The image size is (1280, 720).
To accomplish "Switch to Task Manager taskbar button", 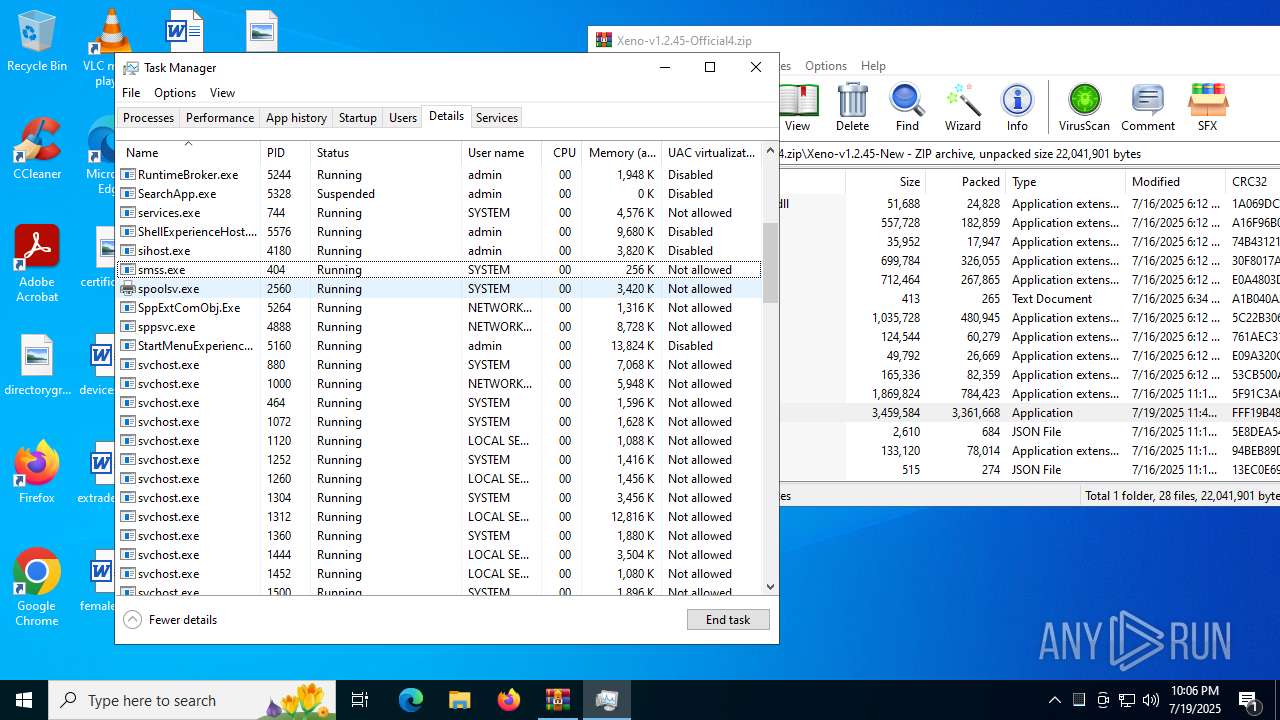I will [606, 700].
